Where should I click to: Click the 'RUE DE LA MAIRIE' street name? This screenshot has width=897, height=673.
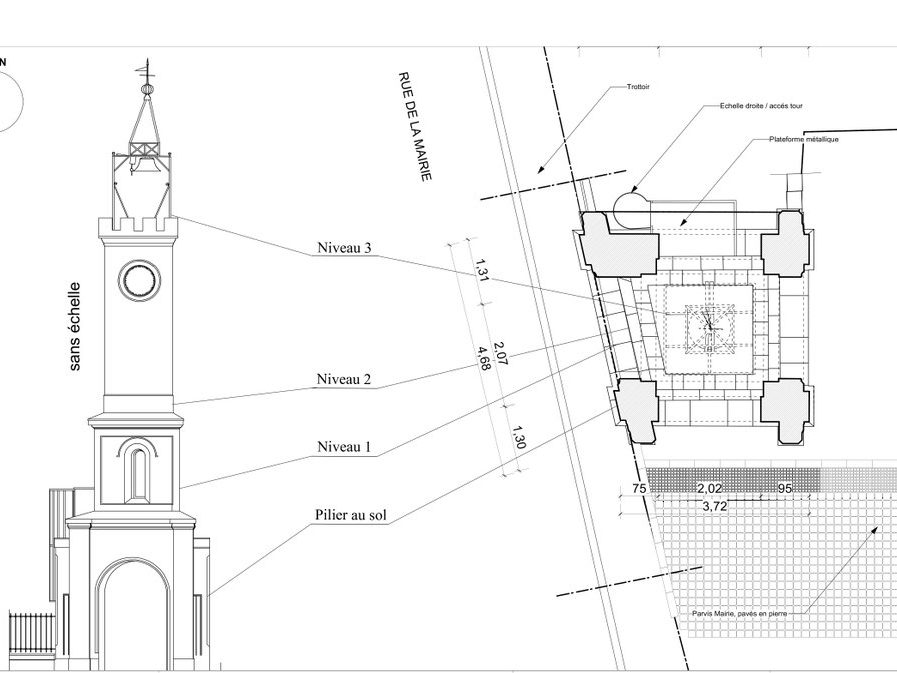click(415, 126)
